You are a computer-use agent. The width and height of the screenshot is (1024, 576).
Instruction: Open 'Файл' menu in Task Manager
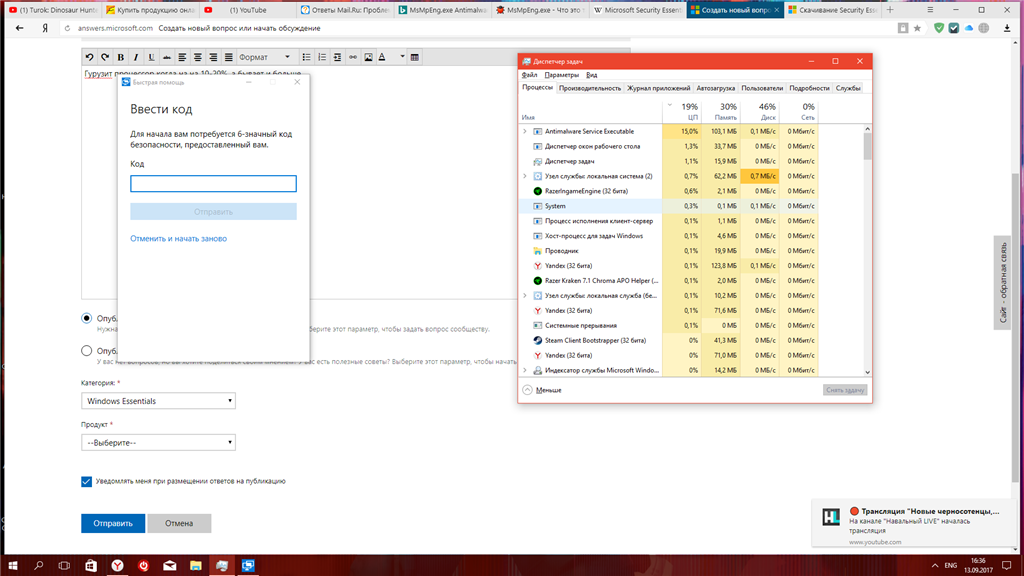click(529, 75)
